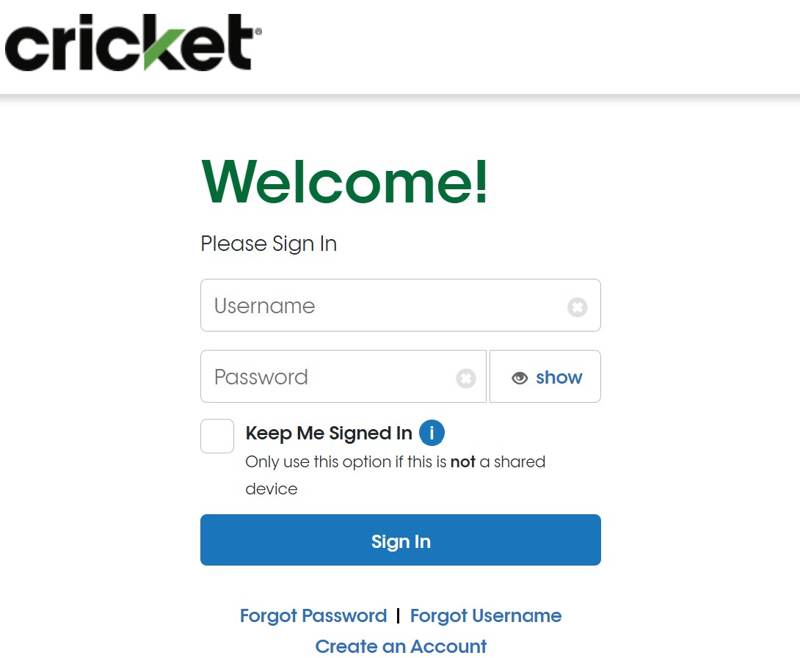Tick the Keep Me Signed In checkbox
The image size is (800, 658).
pyautogui.click(x=217, y=436)
